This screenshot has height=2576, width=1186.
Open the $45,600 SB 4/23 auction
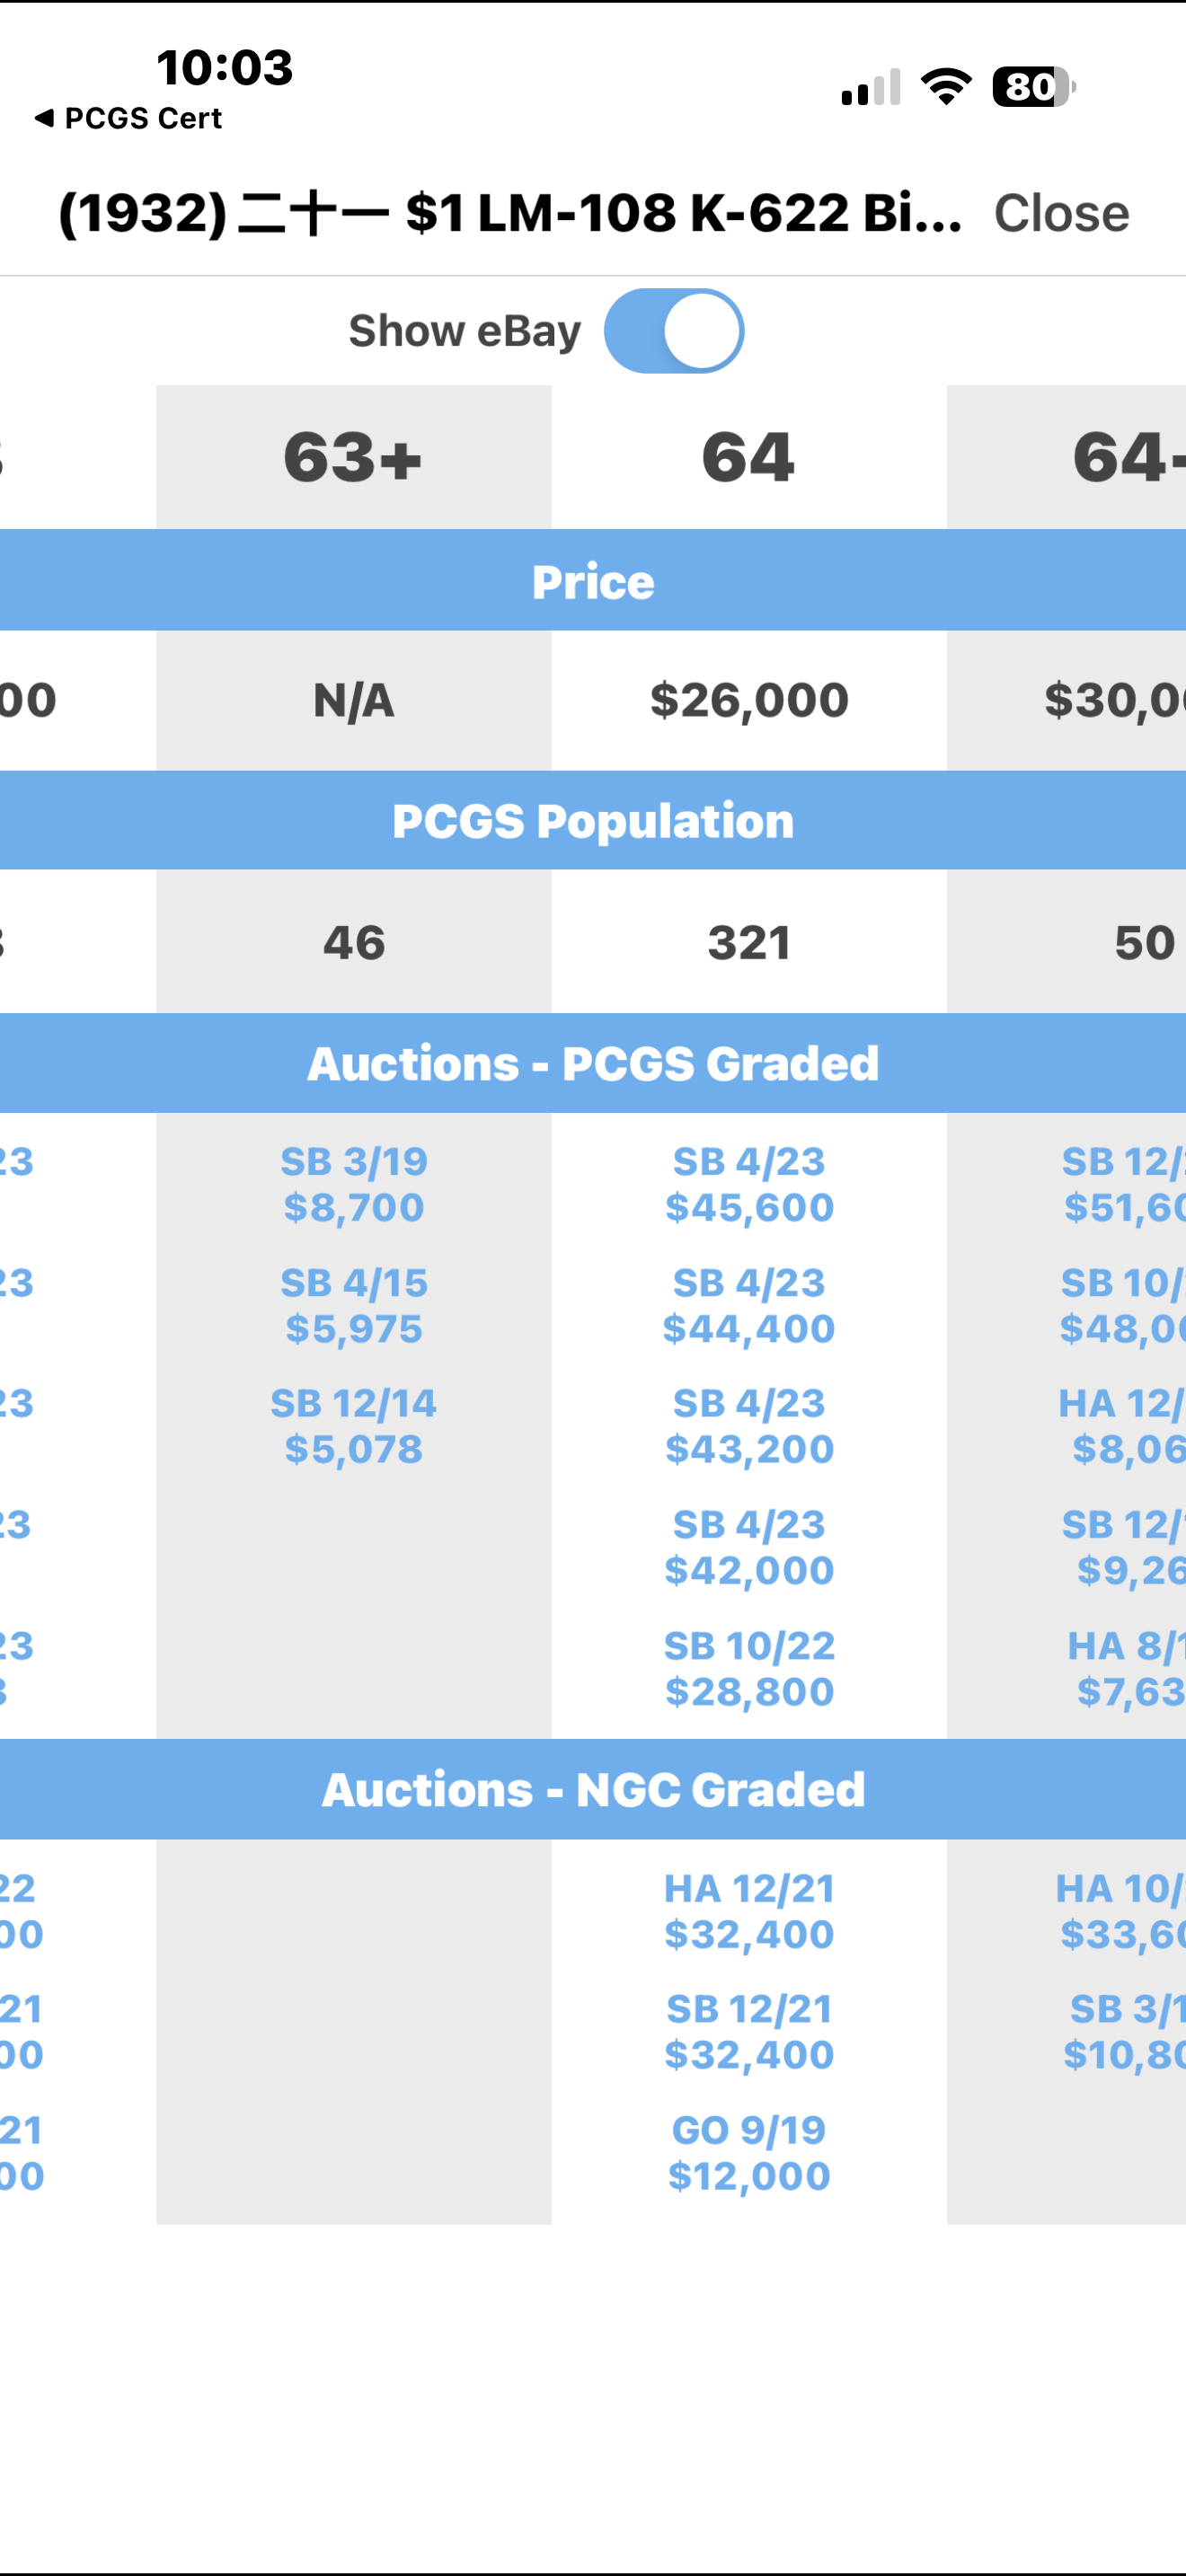tap(749, 1184)
